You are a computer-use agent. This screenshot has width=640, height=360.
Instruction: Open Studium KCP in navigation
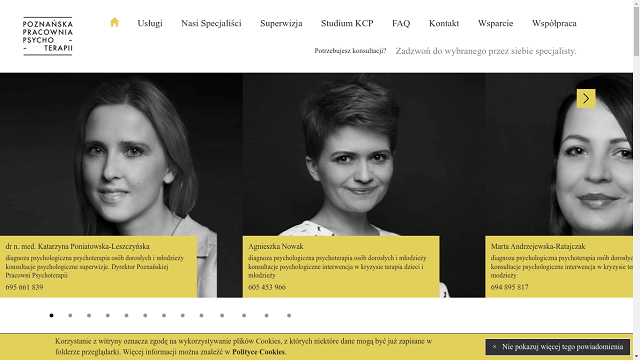point(347,23)
